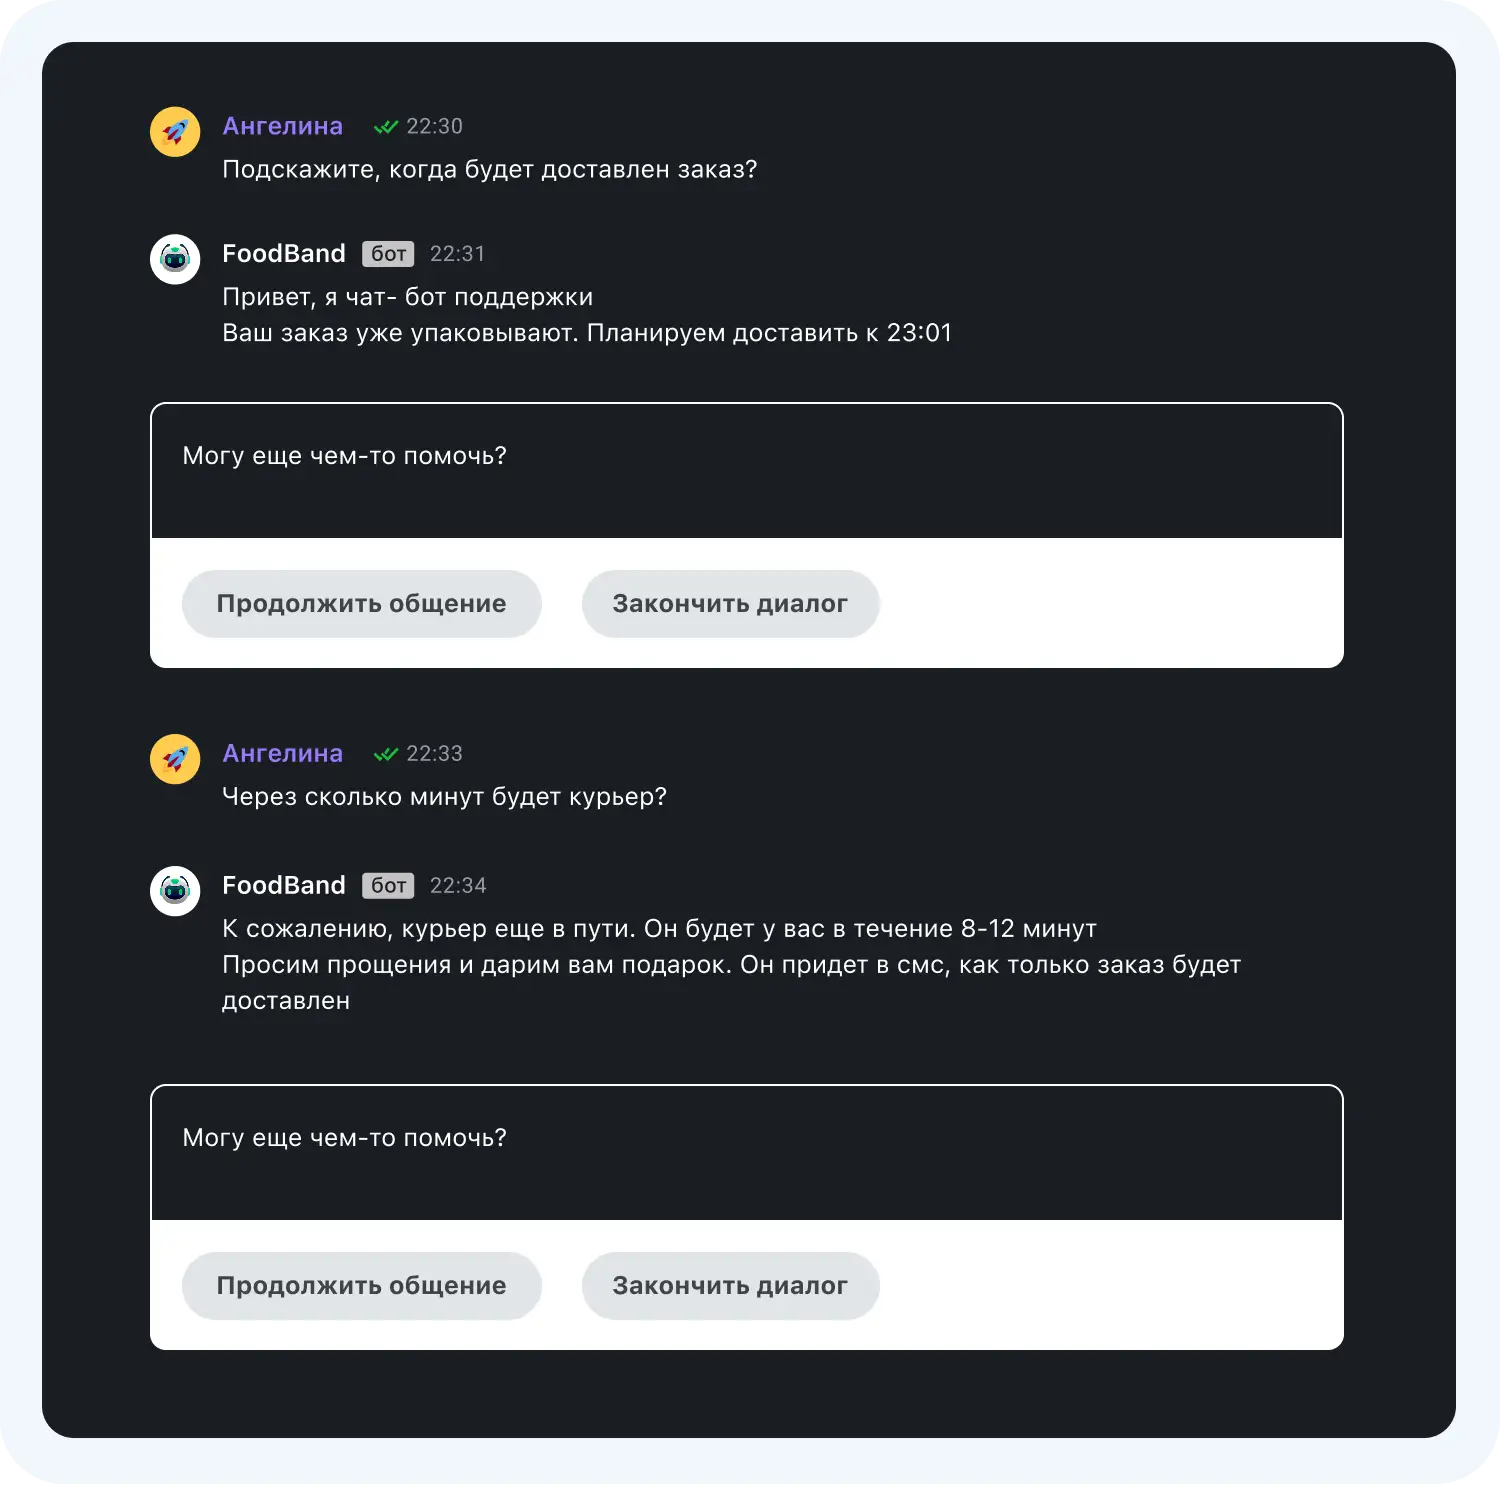This screenshot has width=1500, height=1490.
Task: Click the "бот" badge on the 22:34 message
Action: pyautogui.click(x=388, y=886)
